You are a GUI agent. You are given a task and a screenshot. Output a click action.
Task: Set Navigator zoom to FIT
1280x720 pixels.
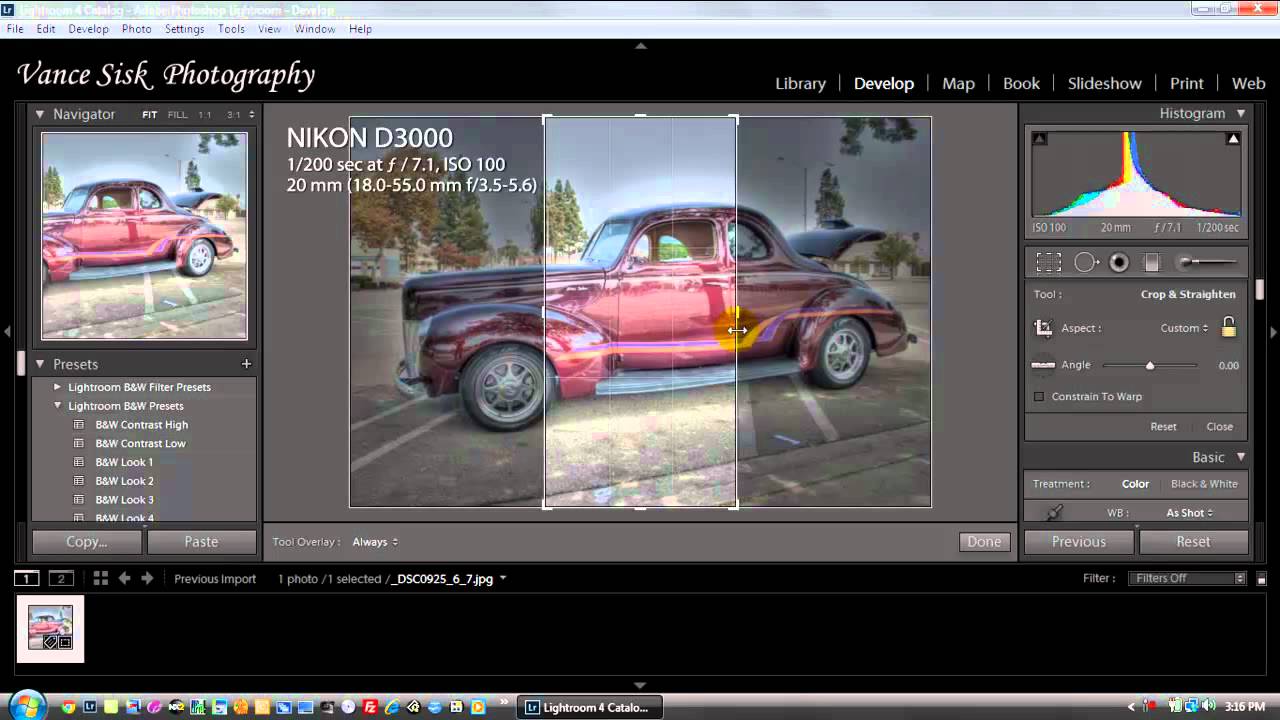click(x=150, y=115)
